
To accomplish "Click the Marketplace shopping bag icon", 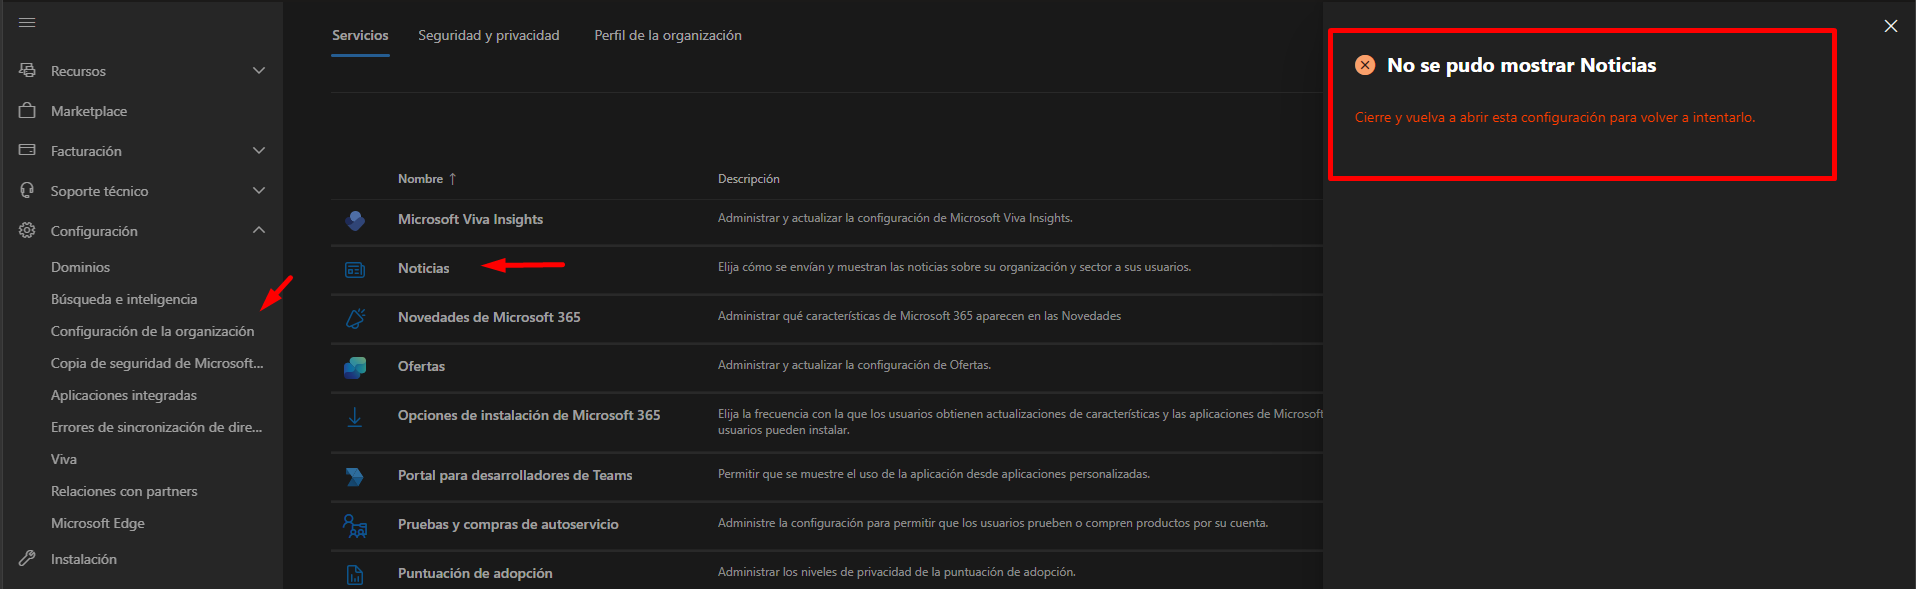I will [27, 110].
